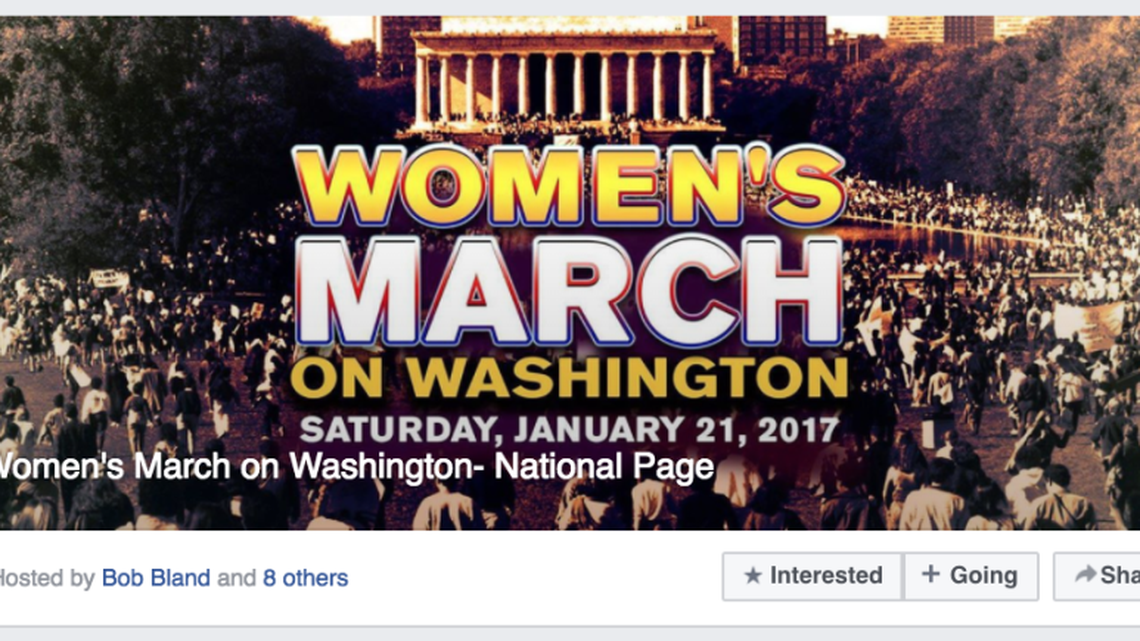Mark yourself as Interested in the event
This screenshot has width=1140, height=641.
pos(812,576)
